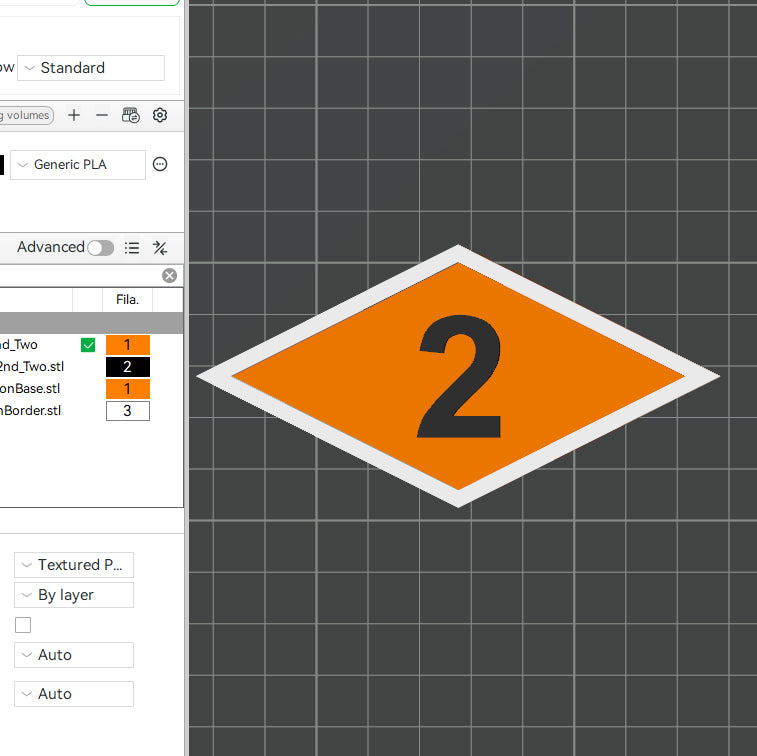
Task: Open the By layer print sequence dropdown
Action: click(74, 595)
